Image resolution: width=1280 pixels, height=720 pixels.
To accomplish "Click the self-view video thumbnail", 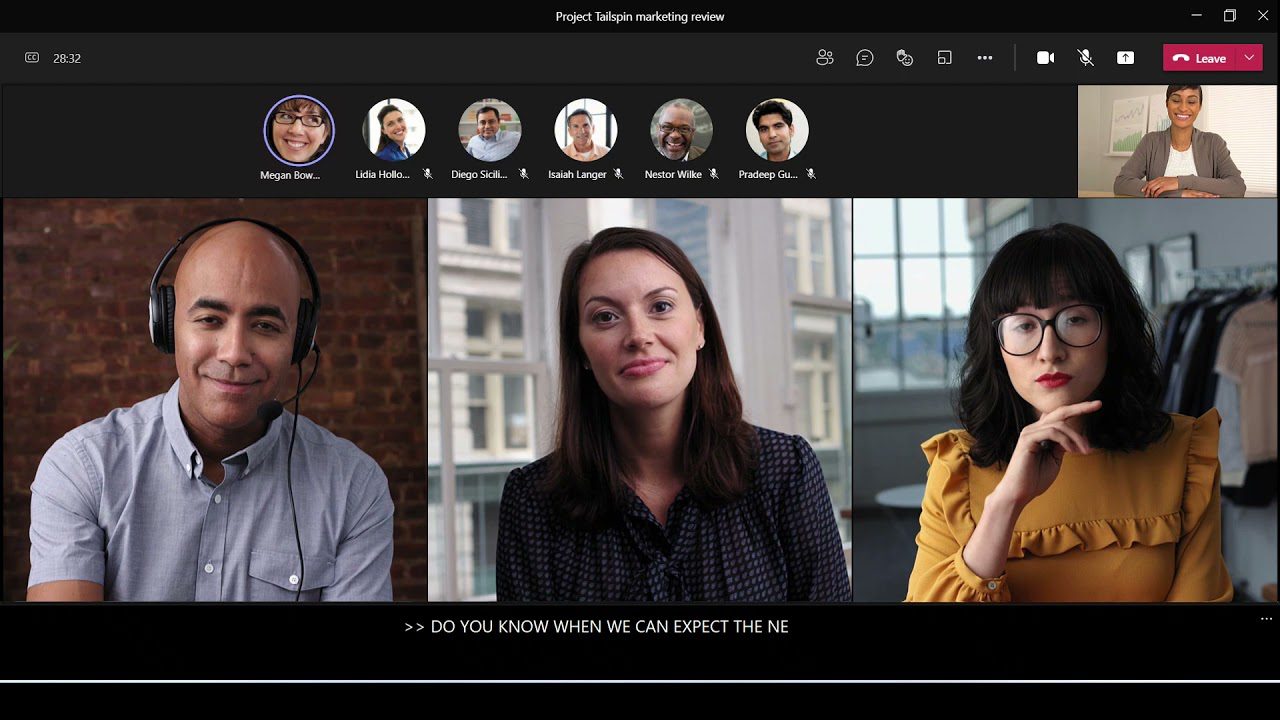I will point(1177,141).
